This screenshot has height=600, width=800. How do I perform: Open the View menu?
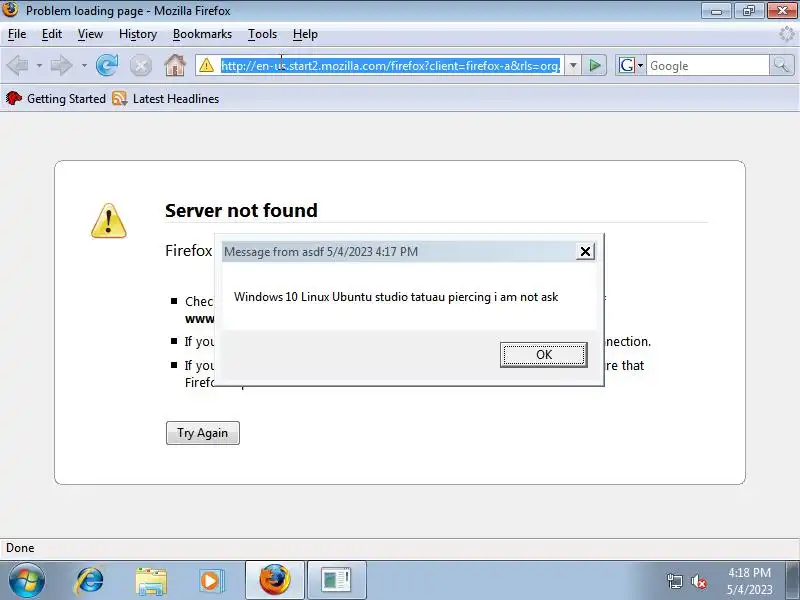(x=90, y=34)
